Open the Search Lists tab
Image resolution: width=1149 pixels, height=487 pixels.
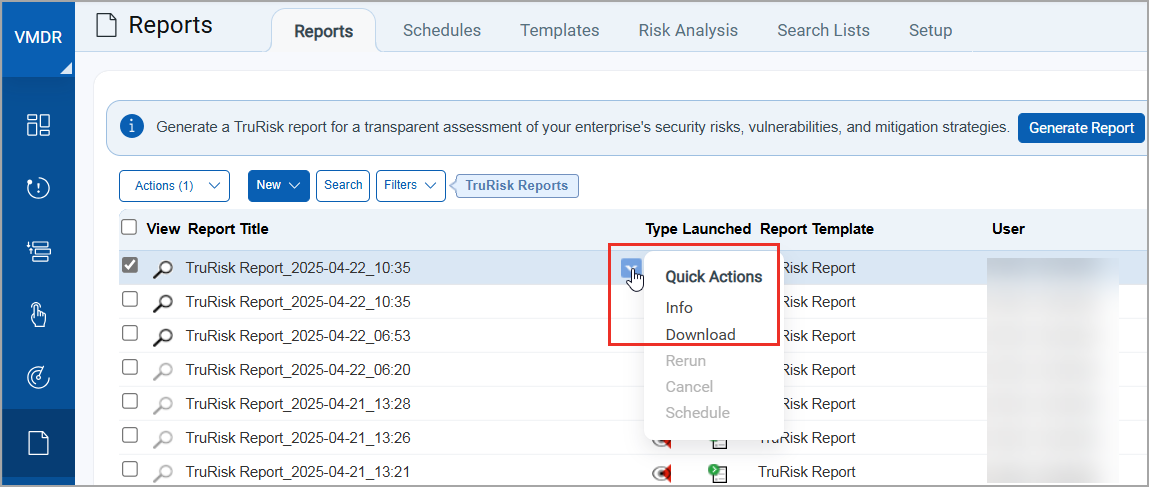(824, 31)
